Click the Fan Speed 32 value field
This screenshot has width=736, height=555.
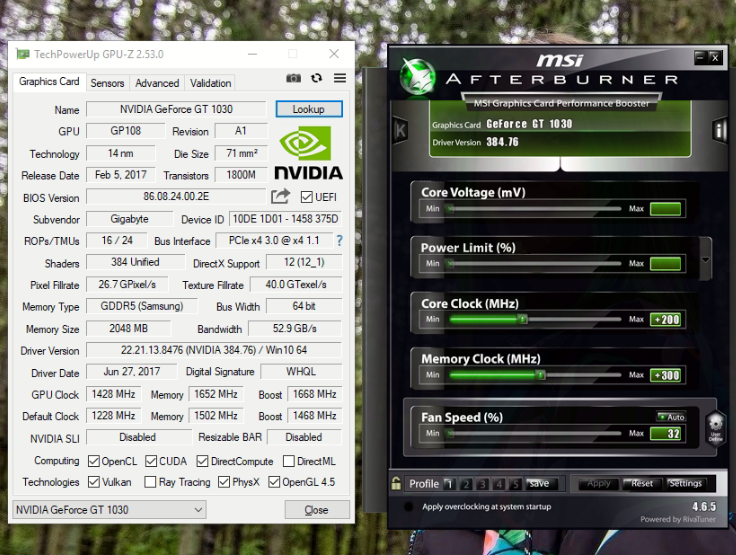665,433
